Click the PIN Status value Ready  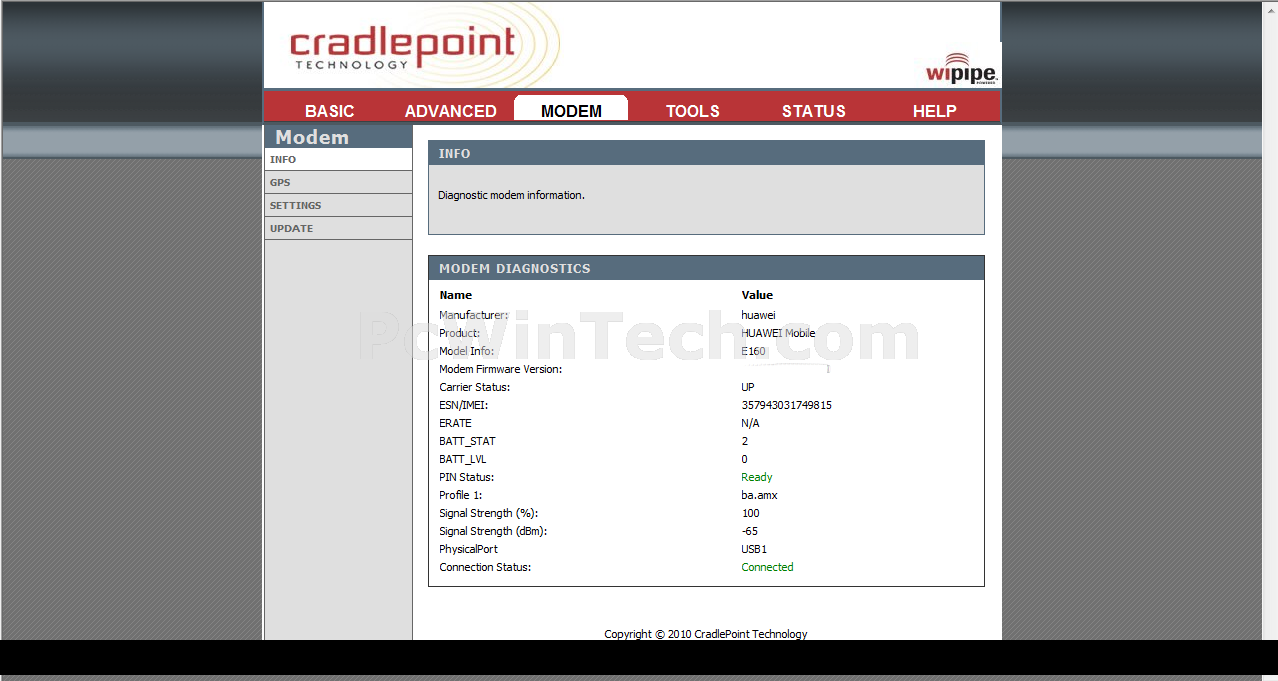[756, 477]
